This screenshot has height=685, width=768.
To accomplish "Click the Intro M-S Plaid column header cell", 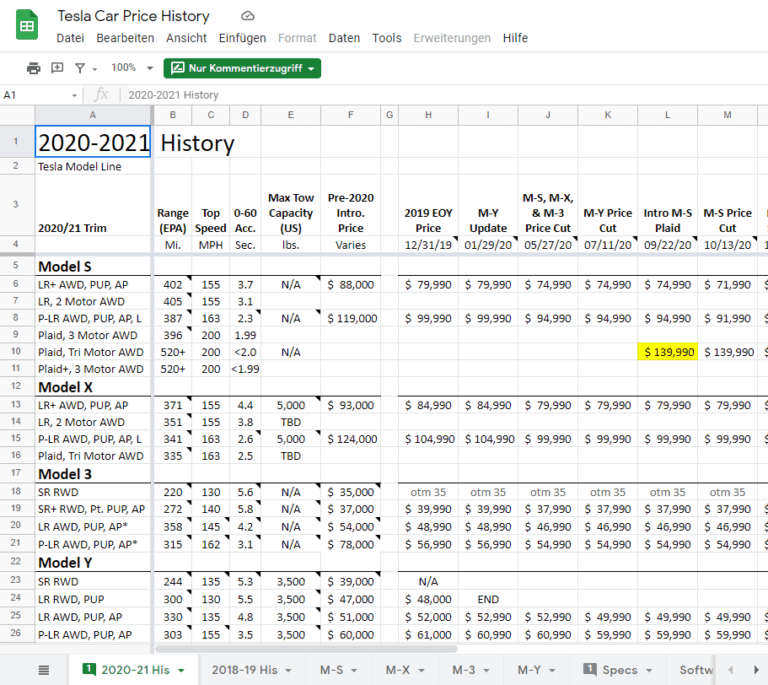I will [x=668, y=206].
